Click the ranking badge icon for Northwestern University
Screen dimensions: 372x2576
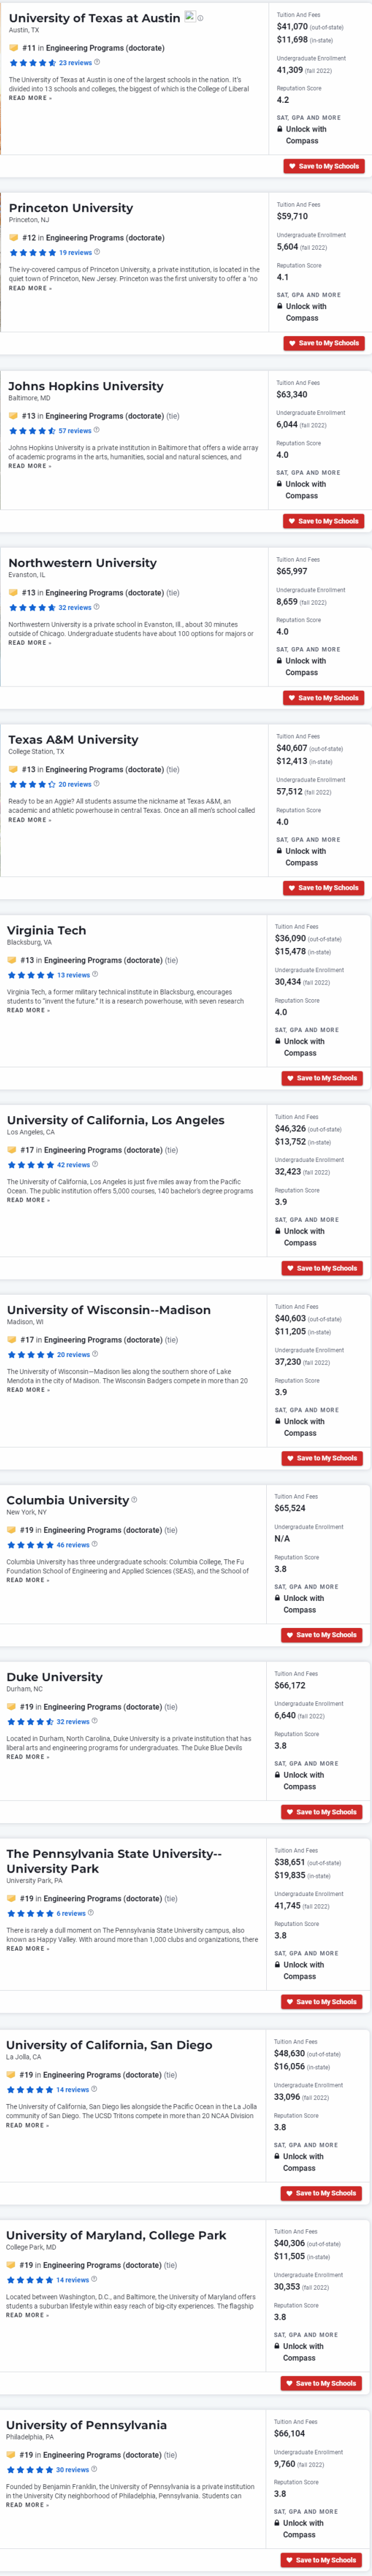(13, 593)
